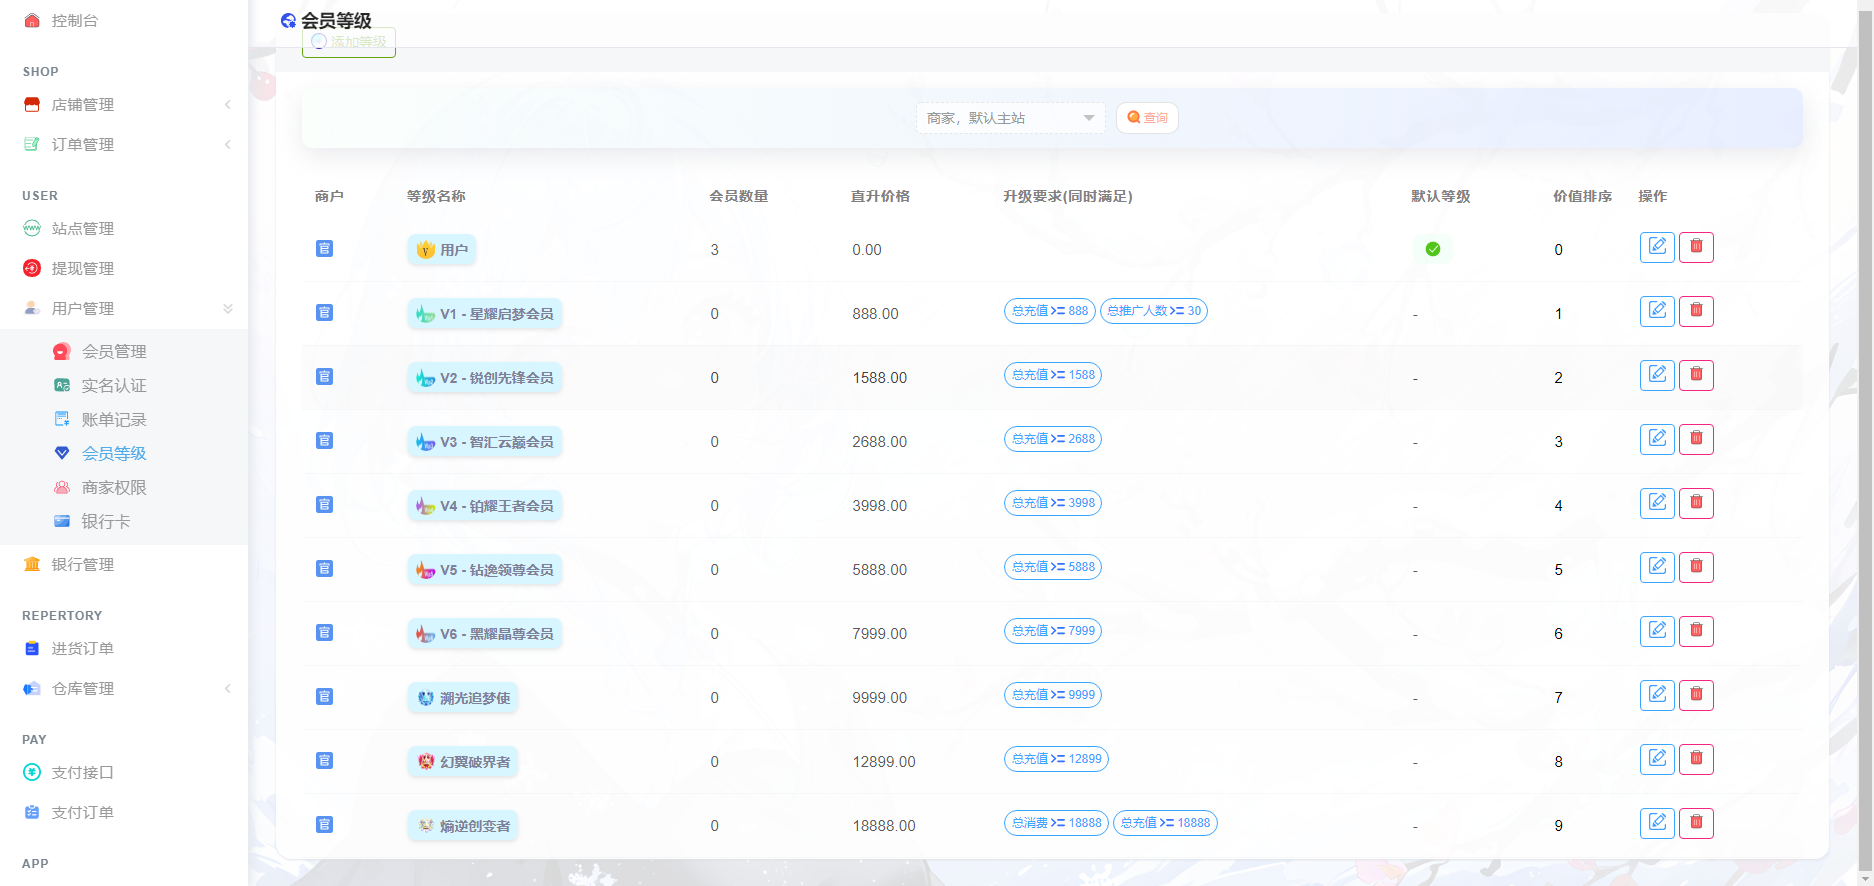Click delete icon for V2 锐创先锋会员 row
This screenshot has height=886, width=1874.
1696,375
